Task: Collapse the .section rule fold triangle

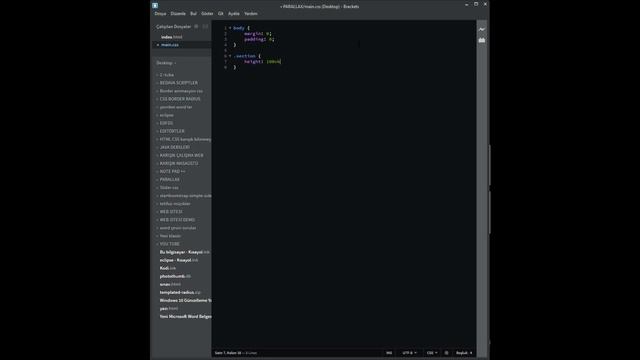Action: 230,56
